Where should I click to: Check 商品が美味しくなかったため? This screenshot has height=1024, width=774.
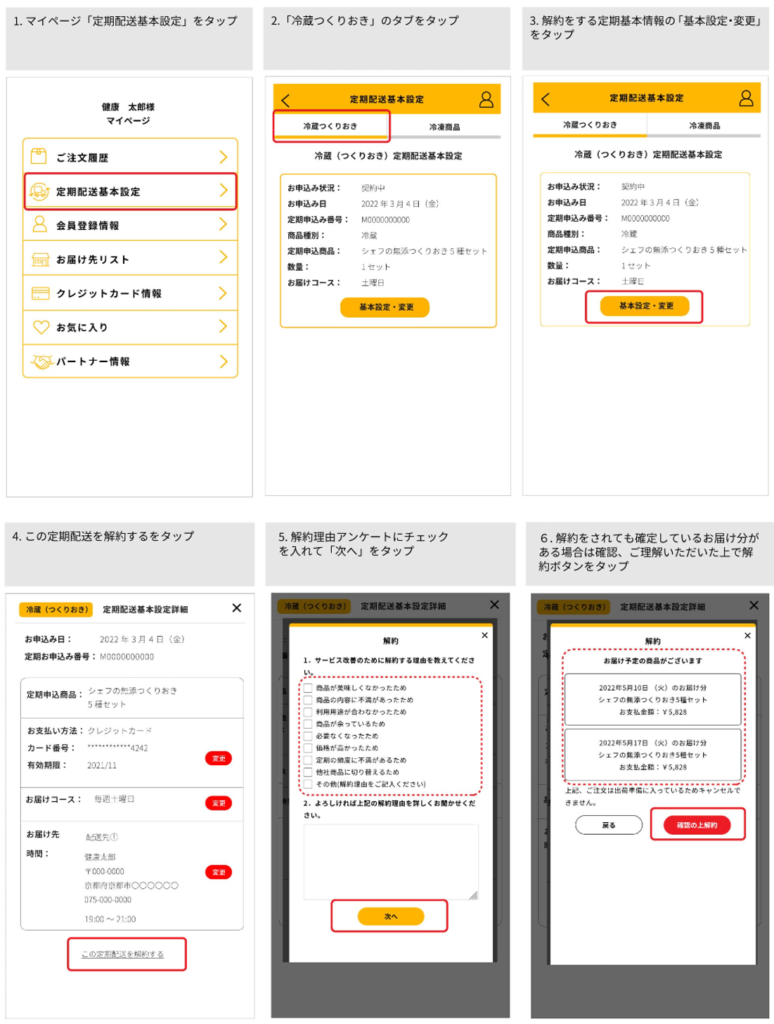click(308, 688)
